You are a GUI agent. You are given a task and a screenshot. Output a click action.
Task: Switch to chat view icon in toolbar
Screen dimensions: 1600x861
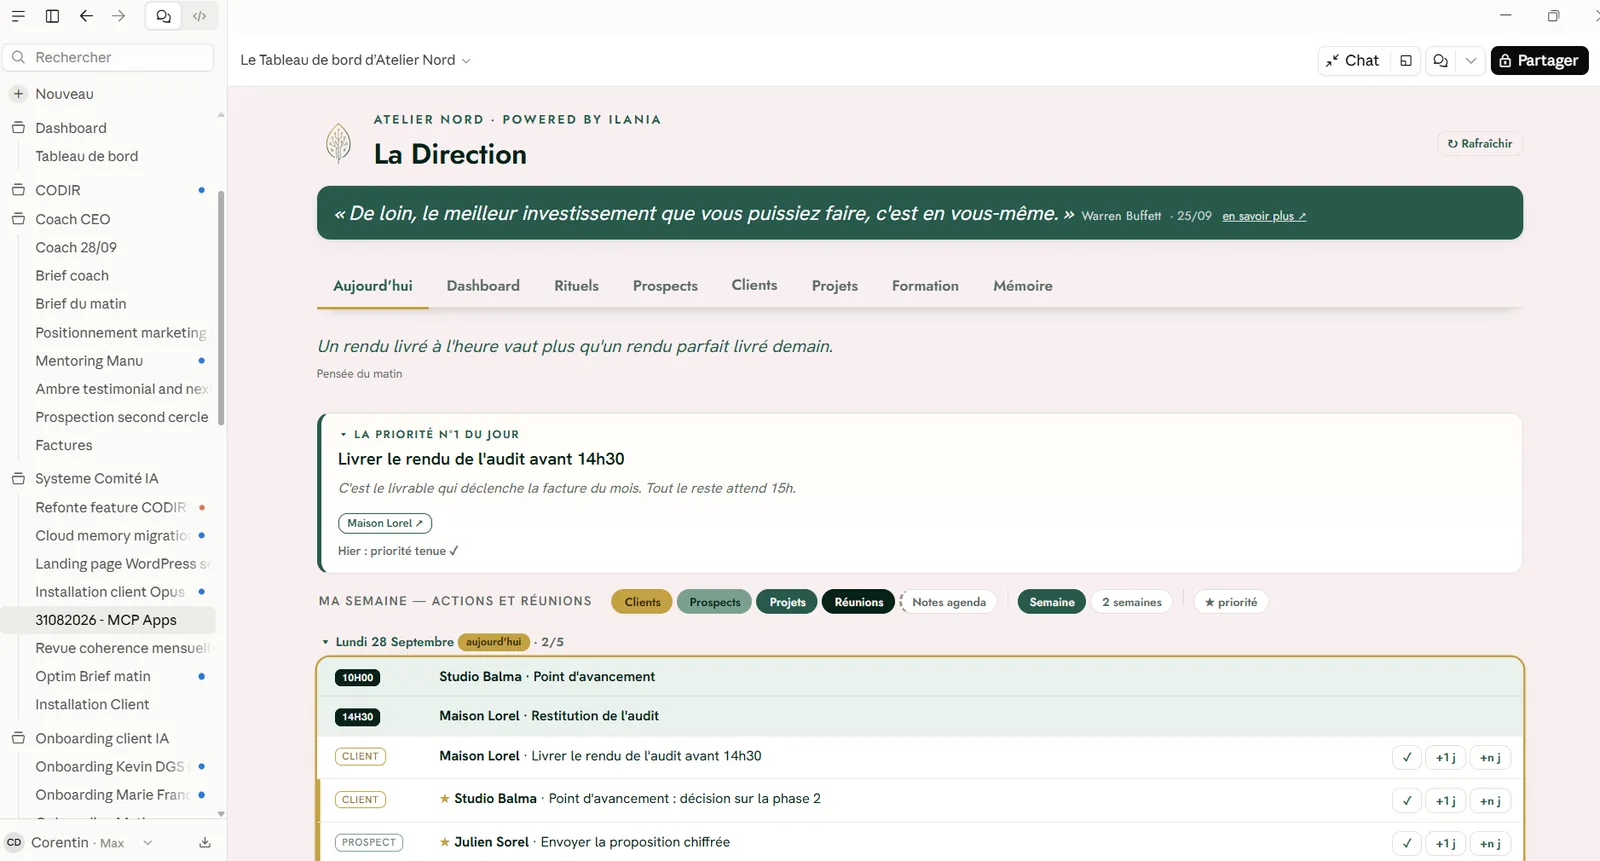164,16
